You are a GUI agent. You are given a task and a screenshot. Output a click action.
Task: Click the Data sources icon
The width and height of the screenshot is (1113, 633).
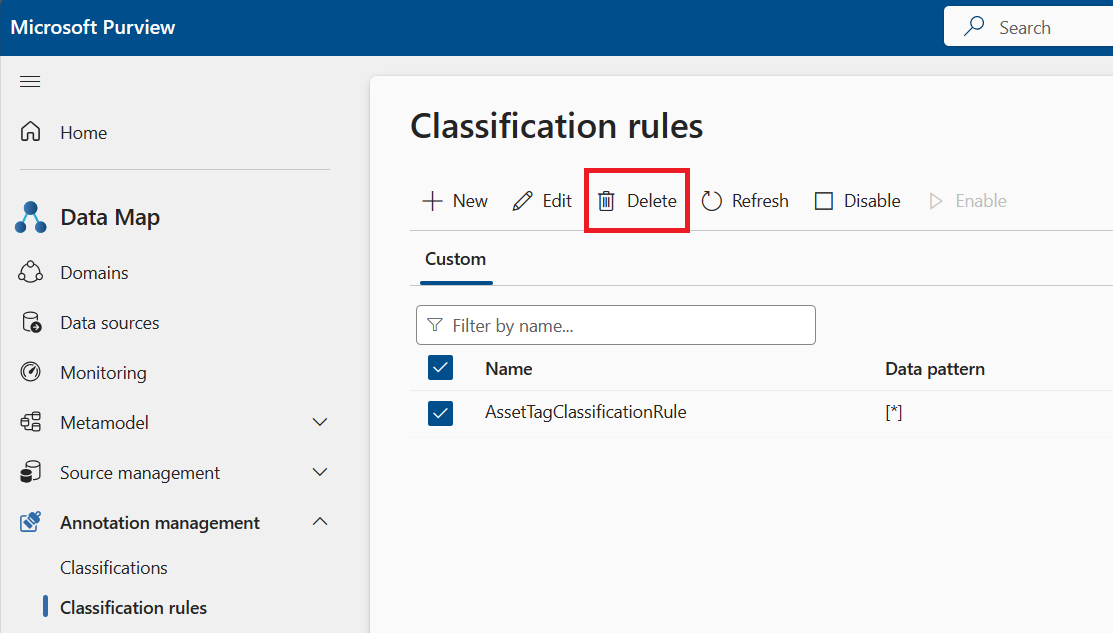click(x=32, y=322)
